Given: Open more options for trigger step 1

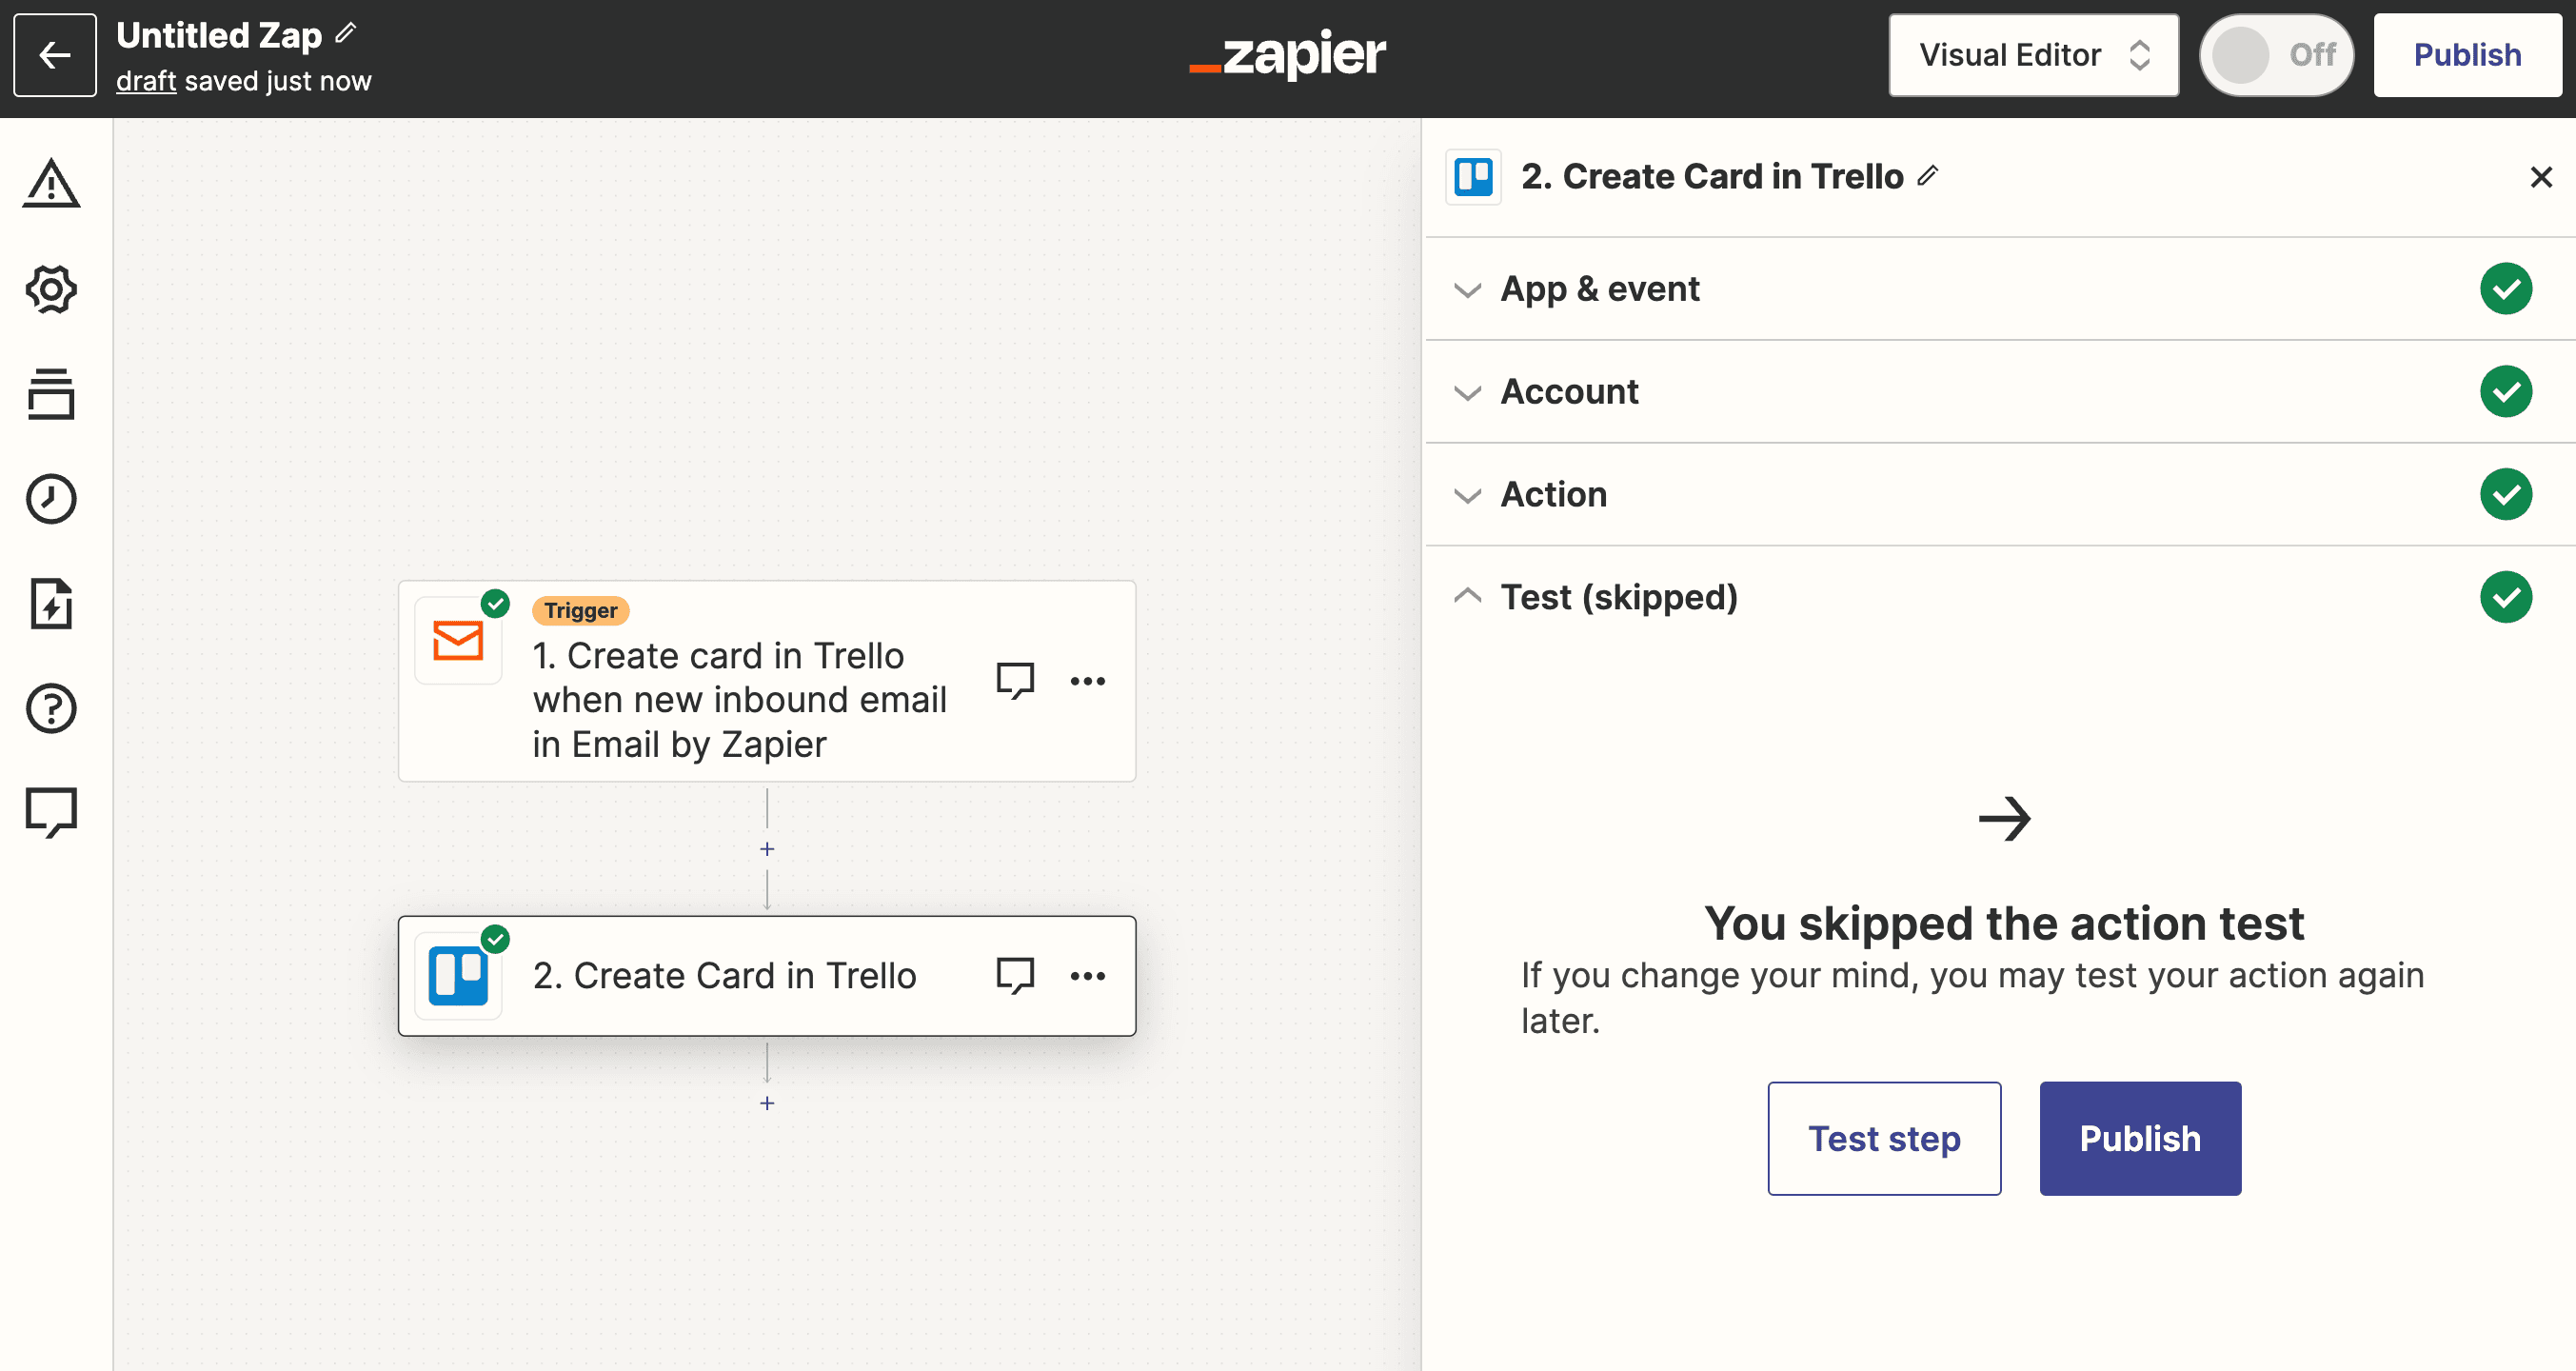Looking at the screenshot, I should coord(1087,681).
